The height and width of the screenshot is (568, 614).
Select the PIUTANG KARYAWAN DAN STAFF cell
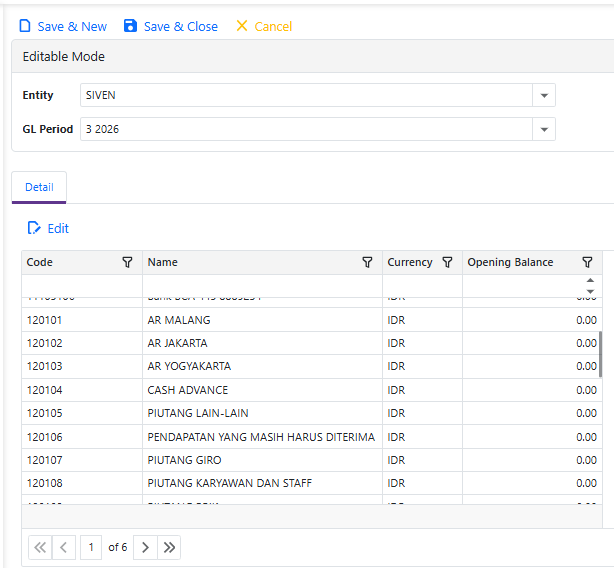click(x=262, y=483)
